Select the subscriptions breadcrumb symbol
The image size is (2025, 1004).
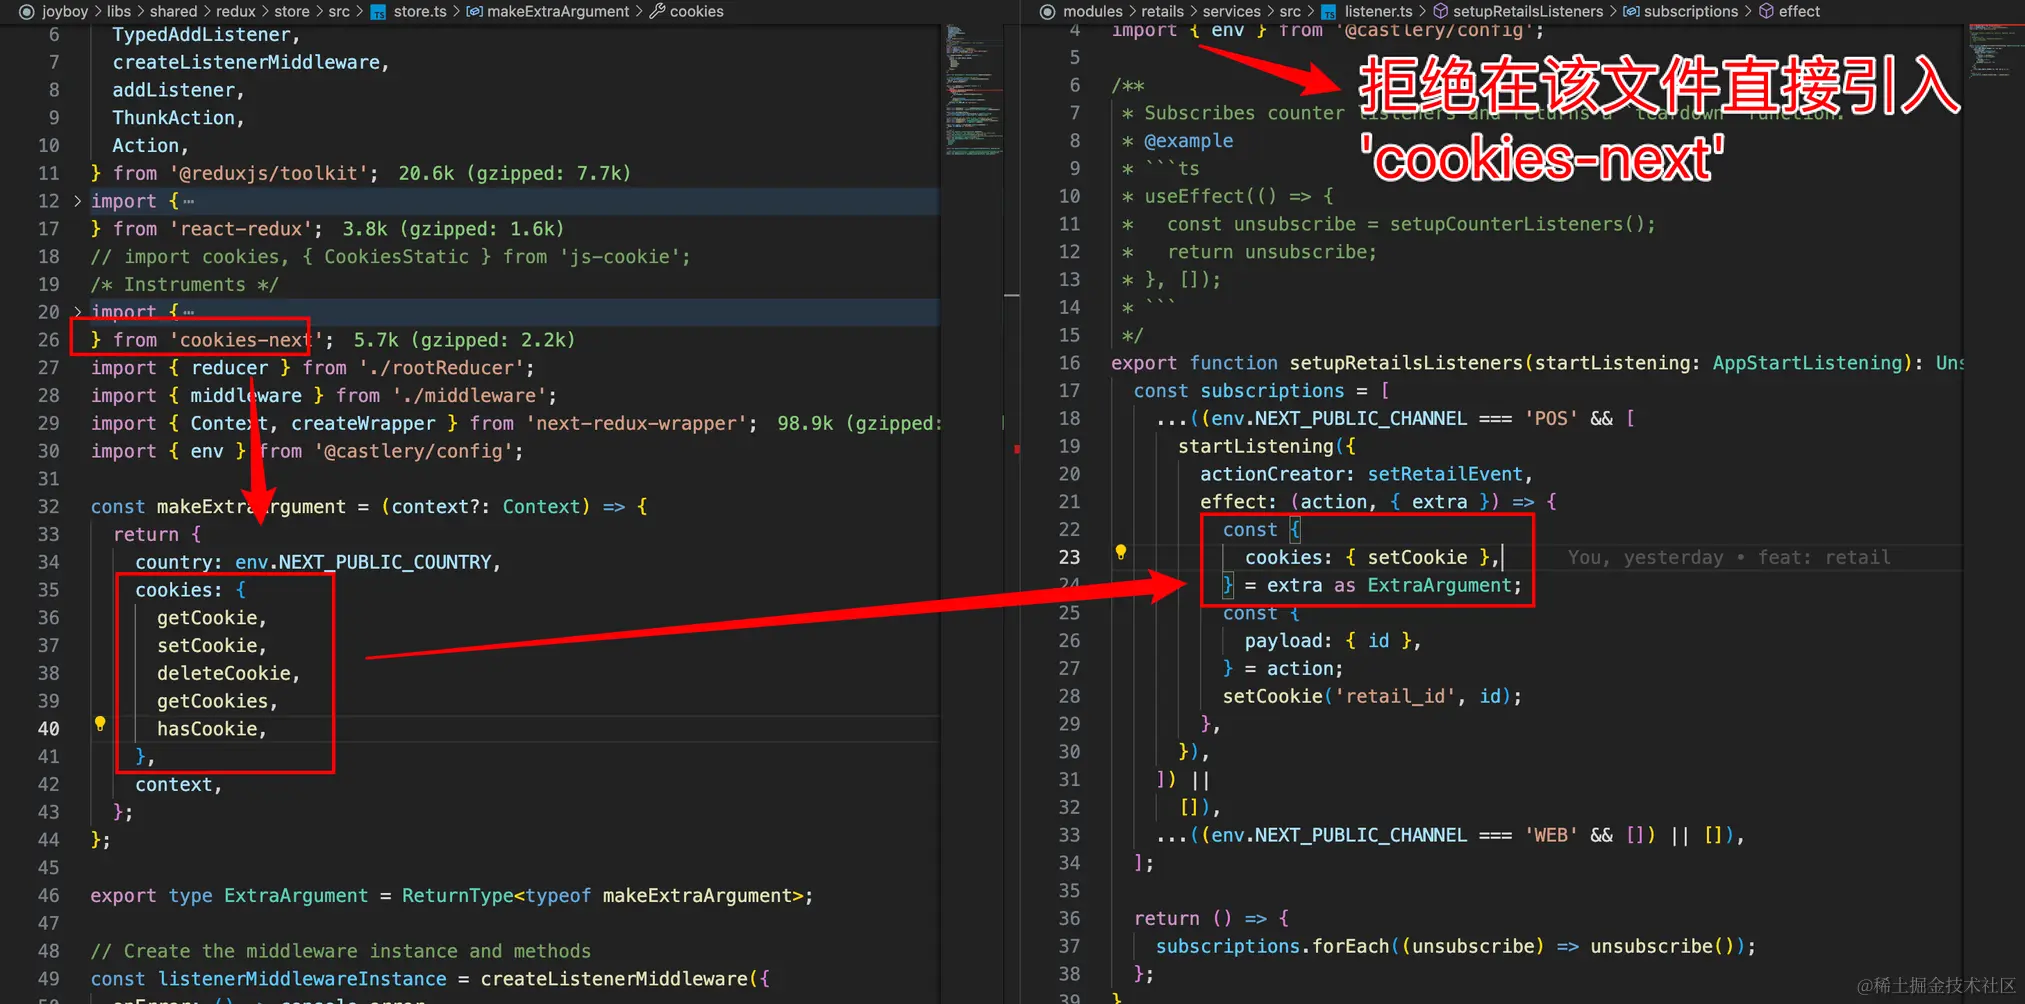(1691, 12)
